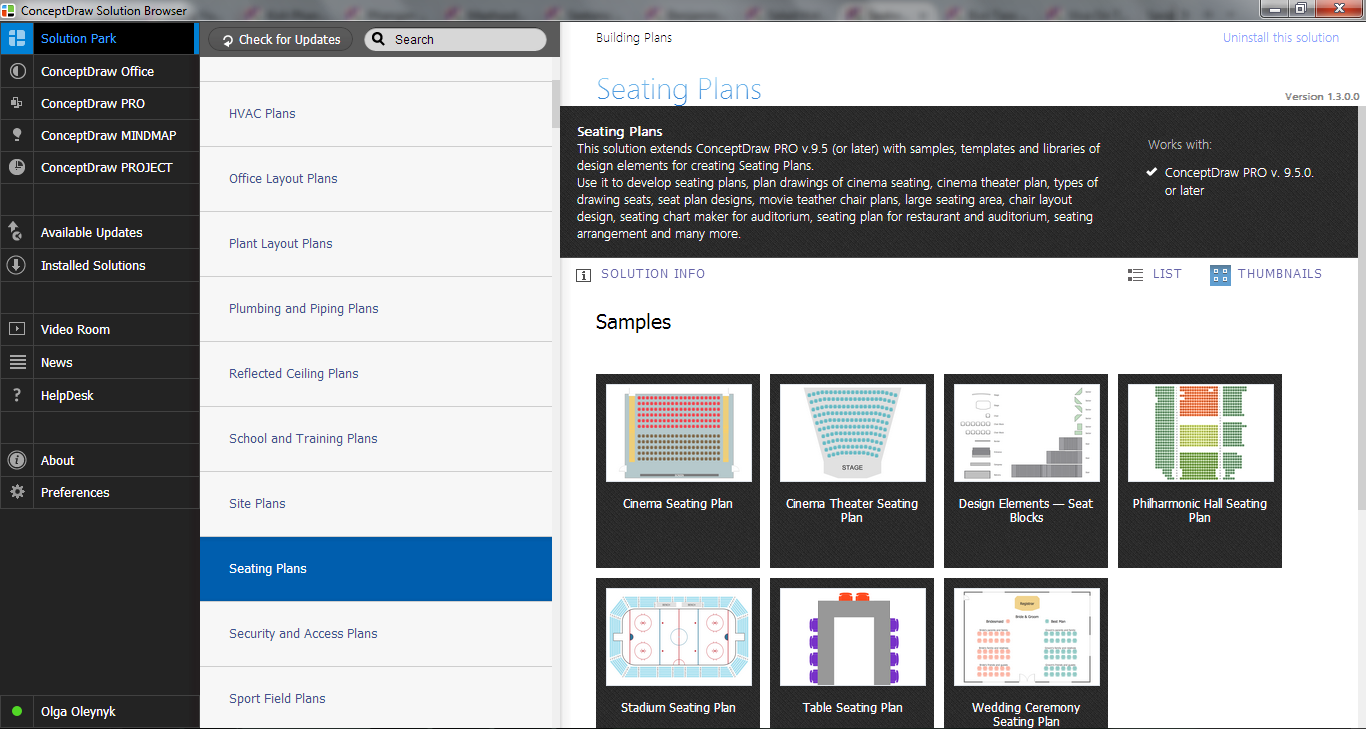1366x729 pixels.
Task: Open ConceptDraw MINDMAP via its lightbulb icon
Action: (16, 135)
